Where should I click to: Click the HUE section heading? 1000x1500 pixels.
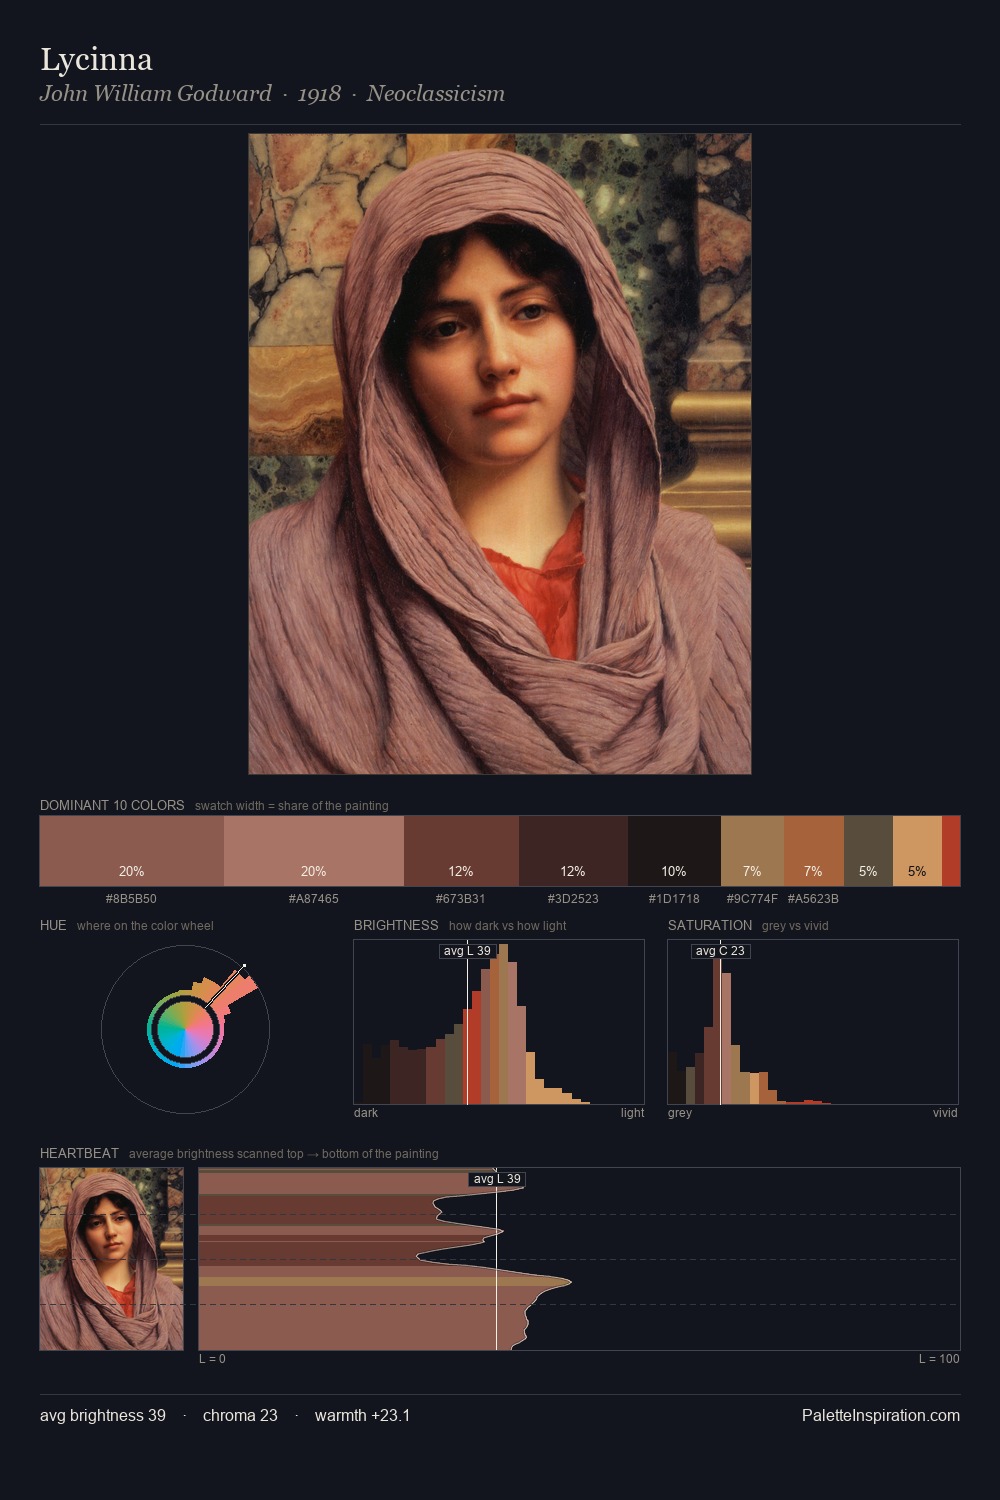click(53, 925)
